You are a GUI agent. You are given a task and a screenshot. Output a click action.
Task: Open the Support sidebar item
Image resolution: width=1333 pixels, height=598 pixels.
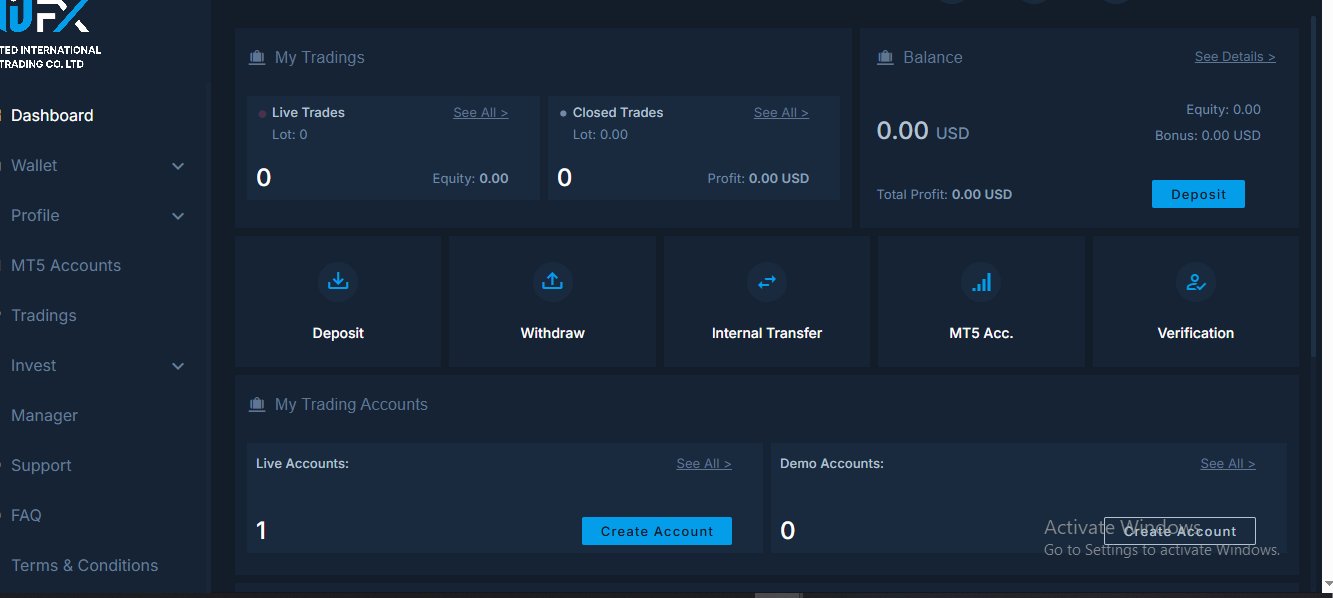[41, 466]
